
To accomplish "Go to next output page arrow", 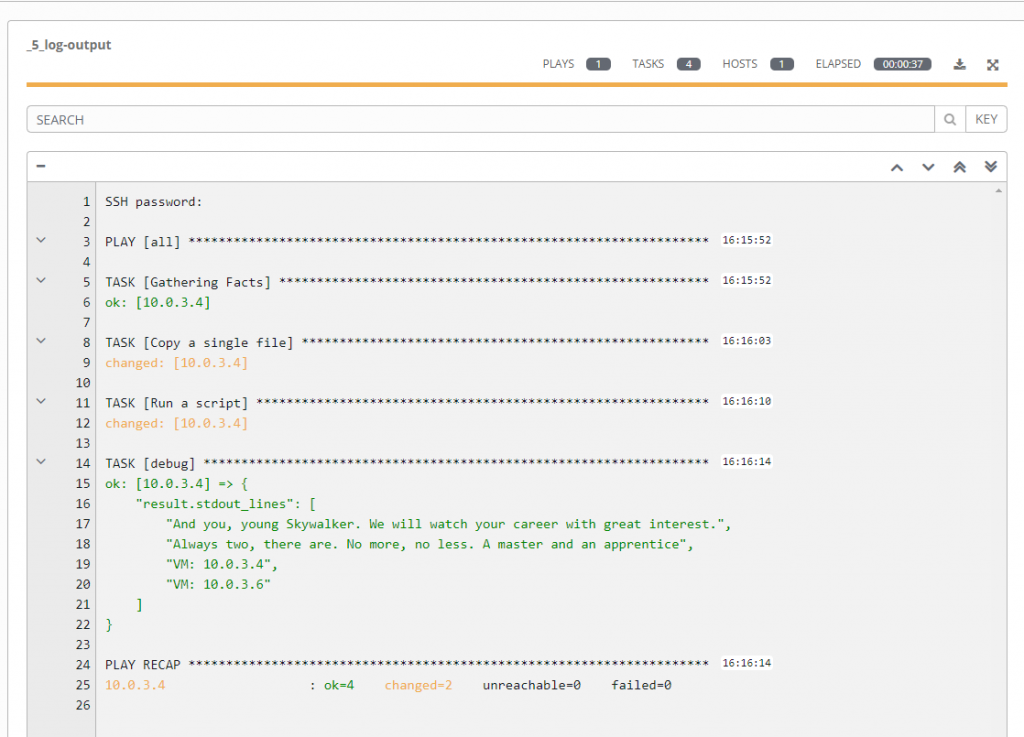I will [x=928, y=167].
